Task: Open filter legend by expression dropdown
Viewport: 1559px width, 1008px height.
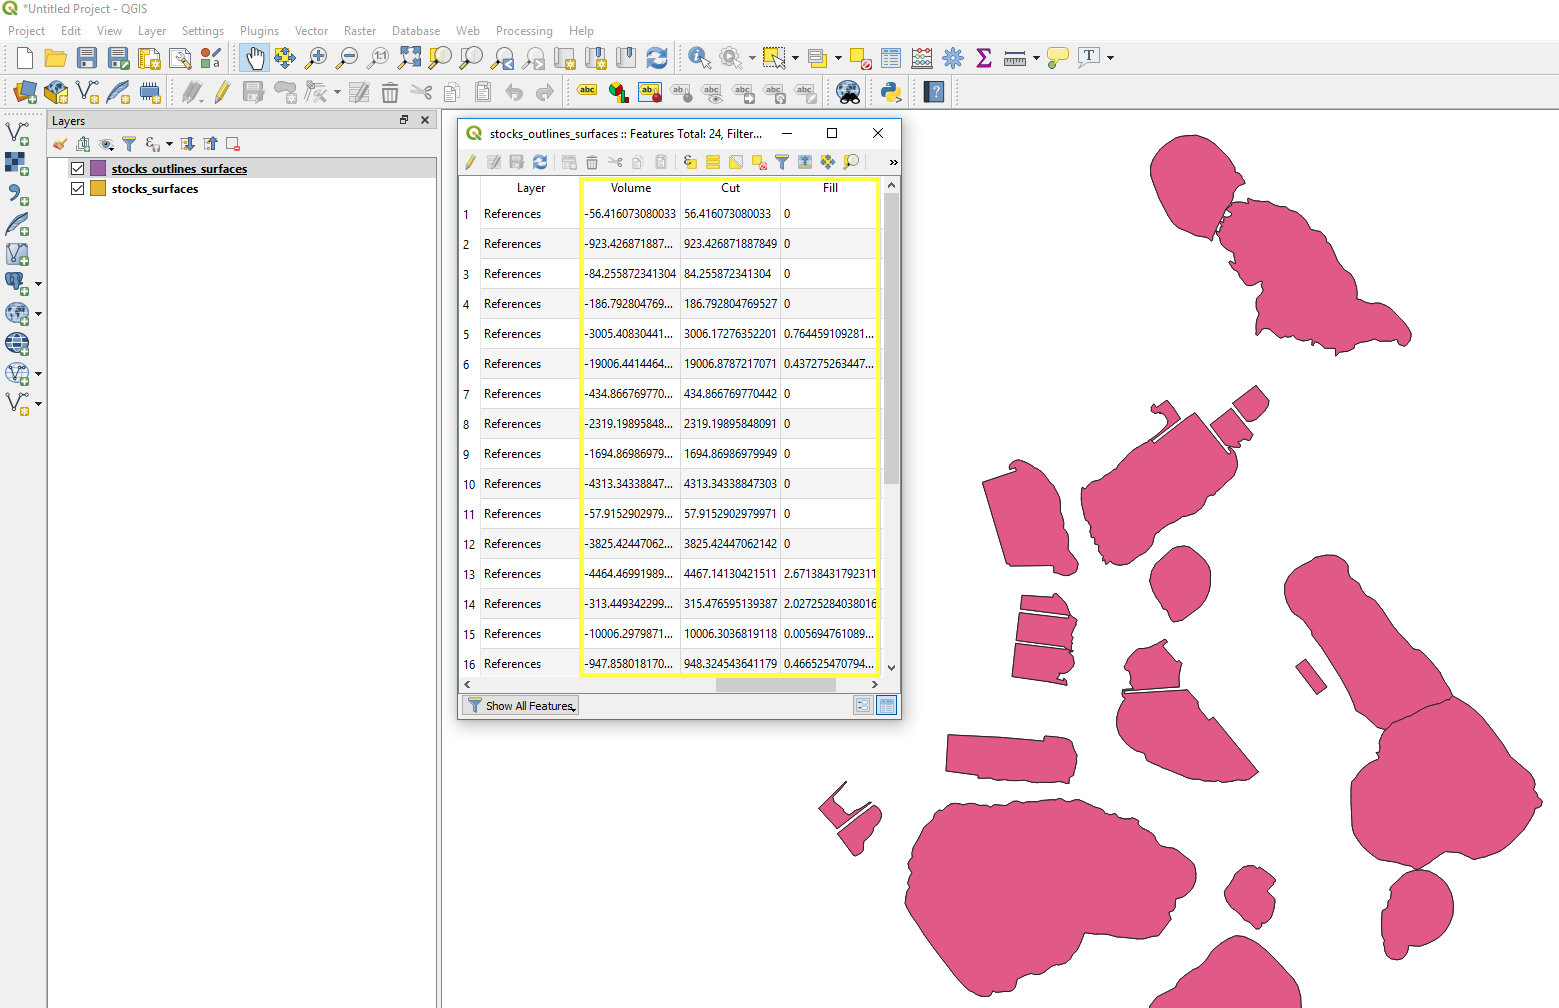Action: (169, 144)
